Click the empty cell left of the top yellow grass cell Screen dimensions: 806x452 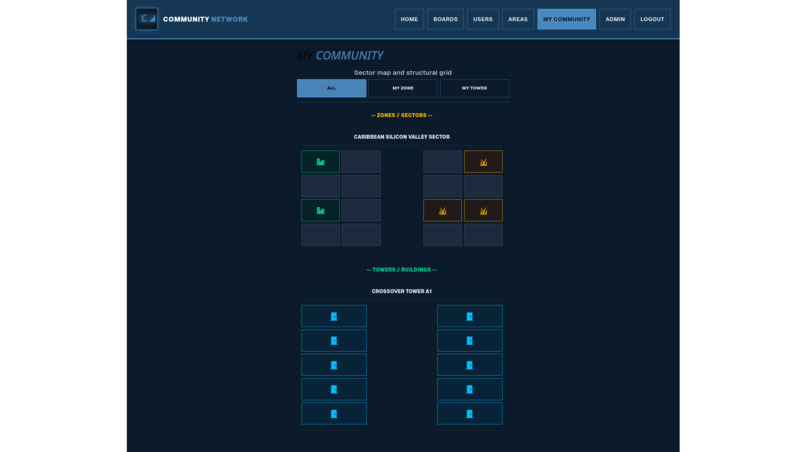tap(442, 161)
